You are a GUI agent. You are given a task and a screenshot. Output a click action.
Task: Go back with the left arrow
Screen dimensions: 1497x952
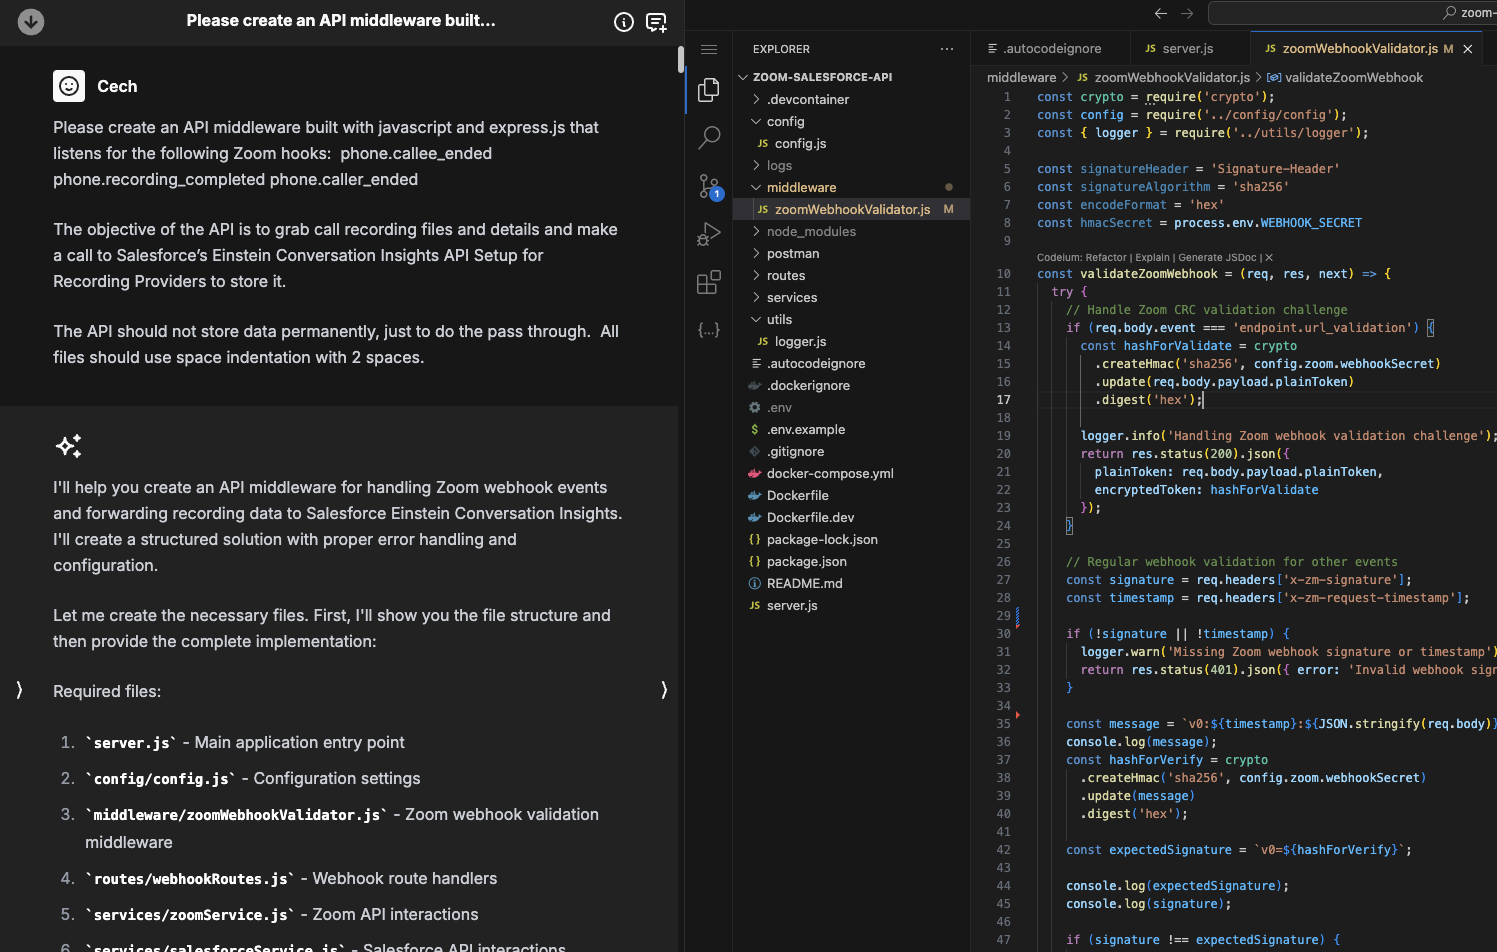(1161, 13)
